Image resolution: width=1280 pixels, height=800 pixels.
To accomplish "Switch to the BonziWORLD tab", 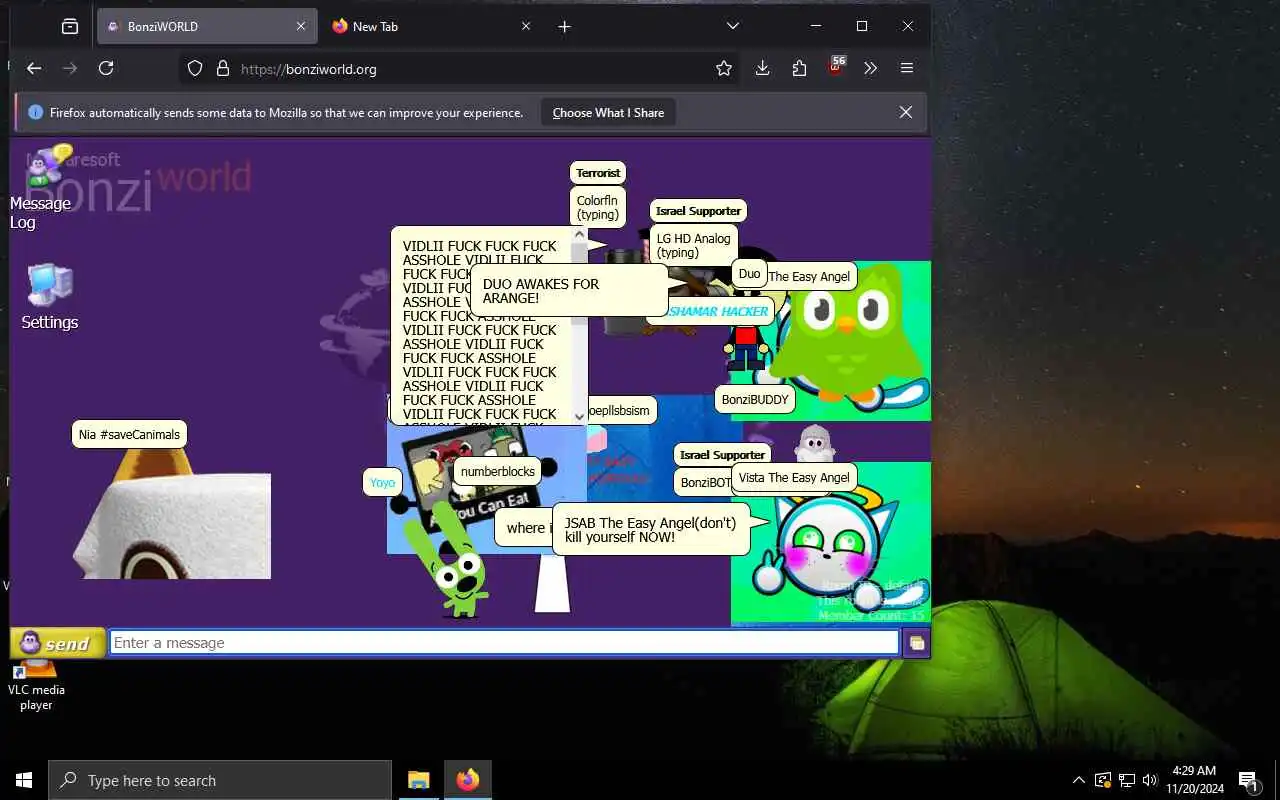I will tap(207, 26).
